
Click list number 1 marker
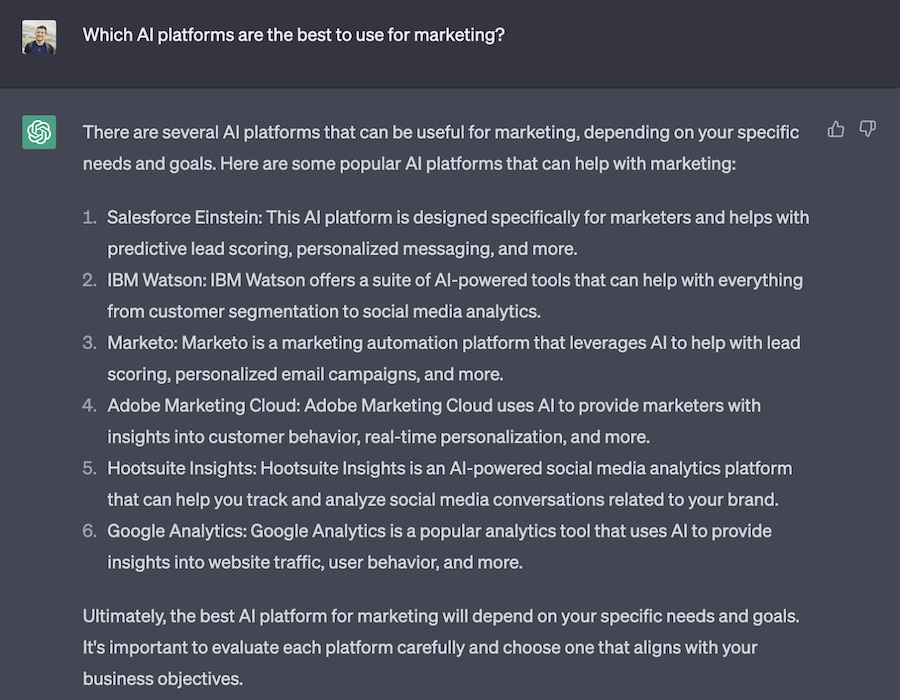point(90,217)
